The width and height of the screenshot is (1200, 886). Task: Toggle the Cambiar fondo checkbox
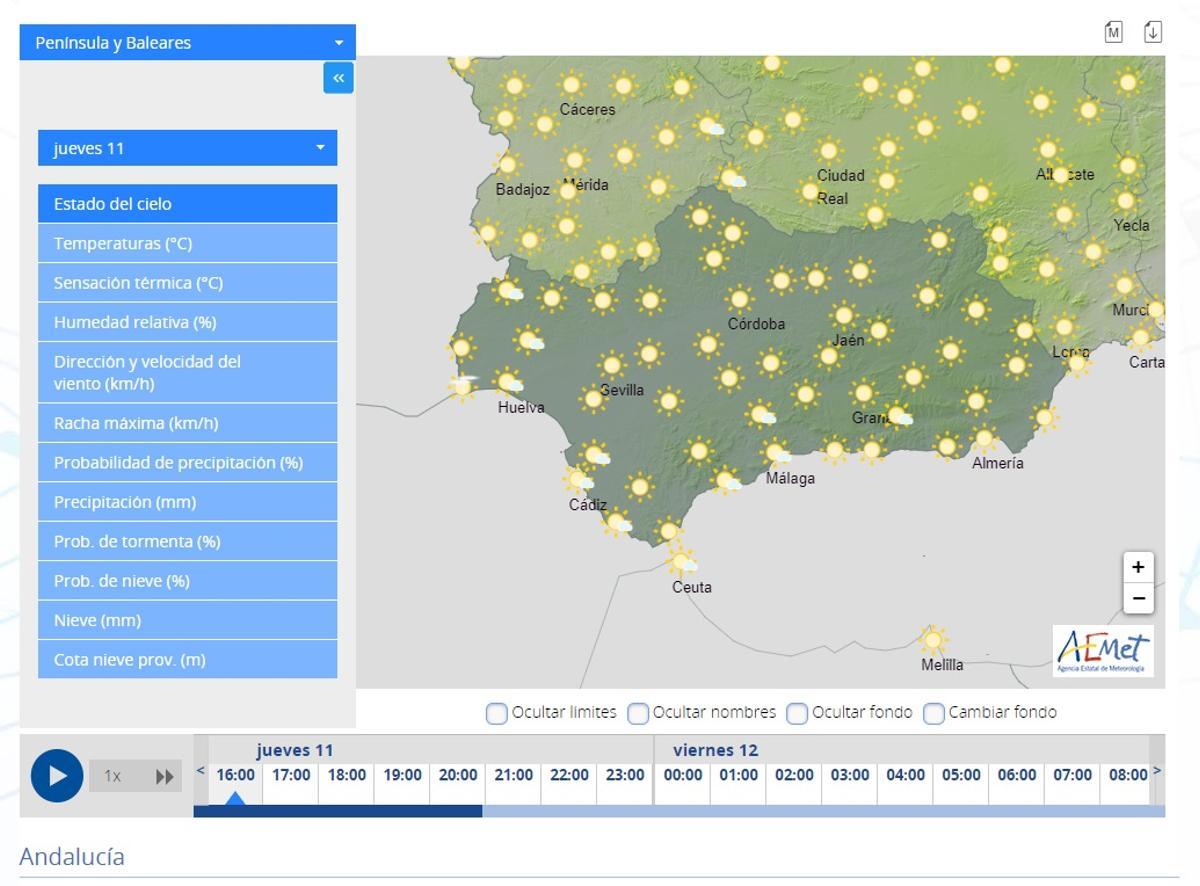[x=933, y=713]
